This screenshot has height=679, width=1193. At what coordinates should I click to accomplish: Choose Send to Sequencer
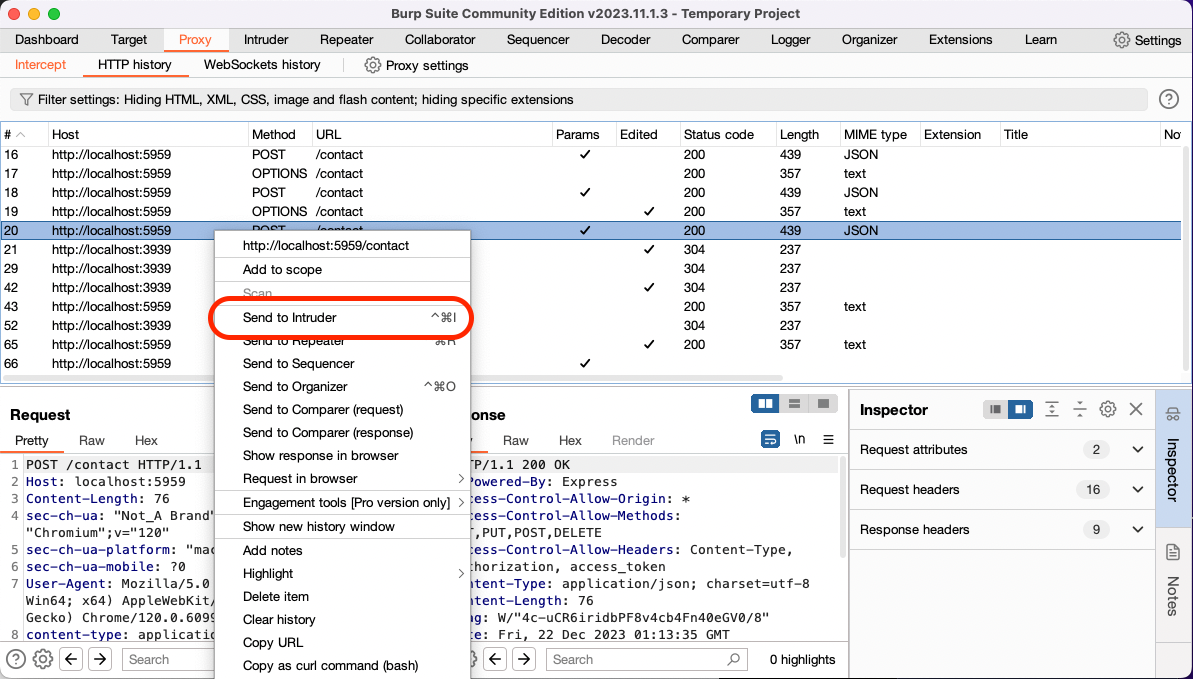(x=342, y=364)
